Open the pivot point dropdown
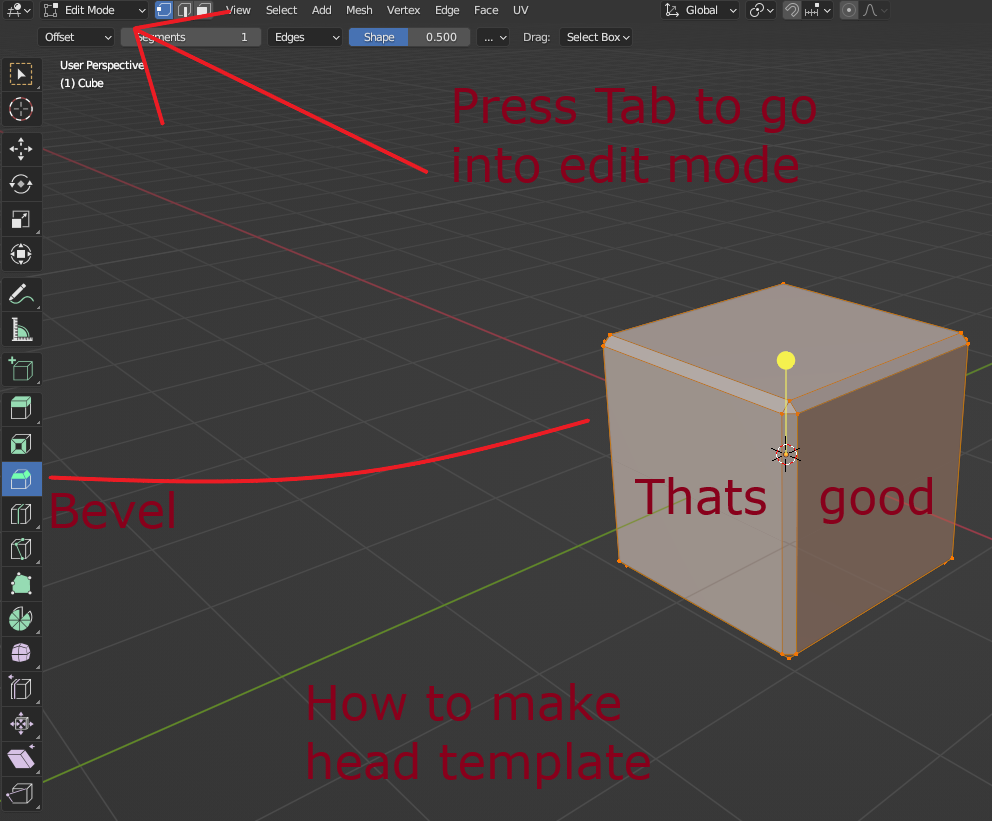Image resolution: width=992 pixels, height=821 pixels. (x=761, y=10)
